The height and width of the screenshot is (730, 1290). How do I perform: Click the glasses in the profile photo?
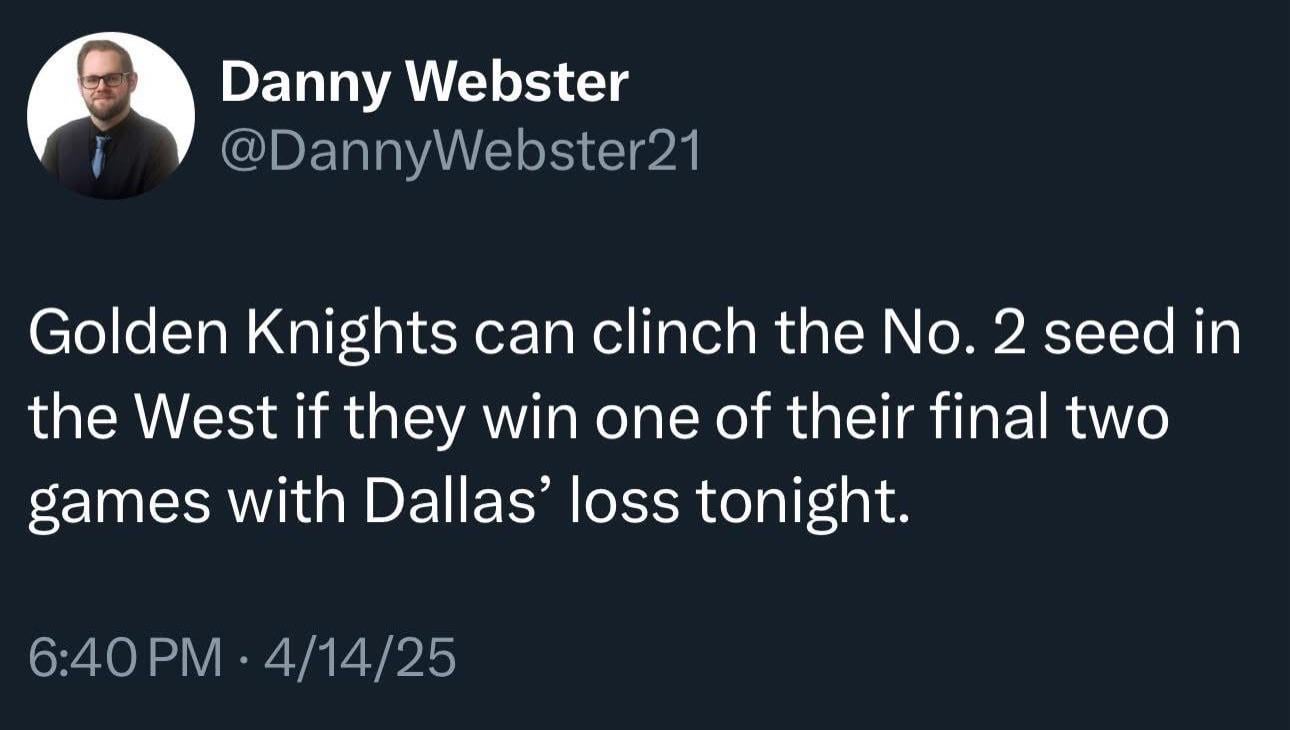tap(104, 80)
